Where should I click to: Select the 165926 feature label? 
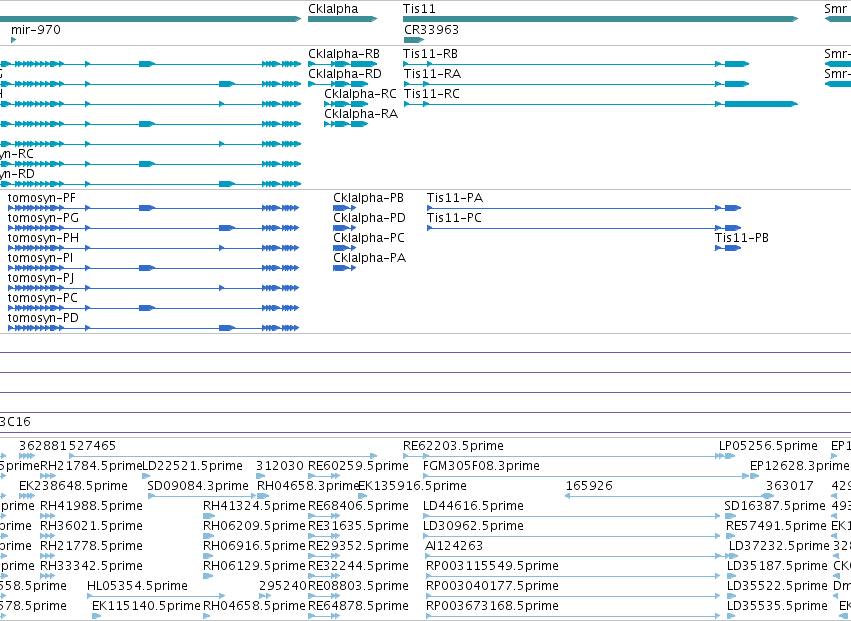[589, 486]
